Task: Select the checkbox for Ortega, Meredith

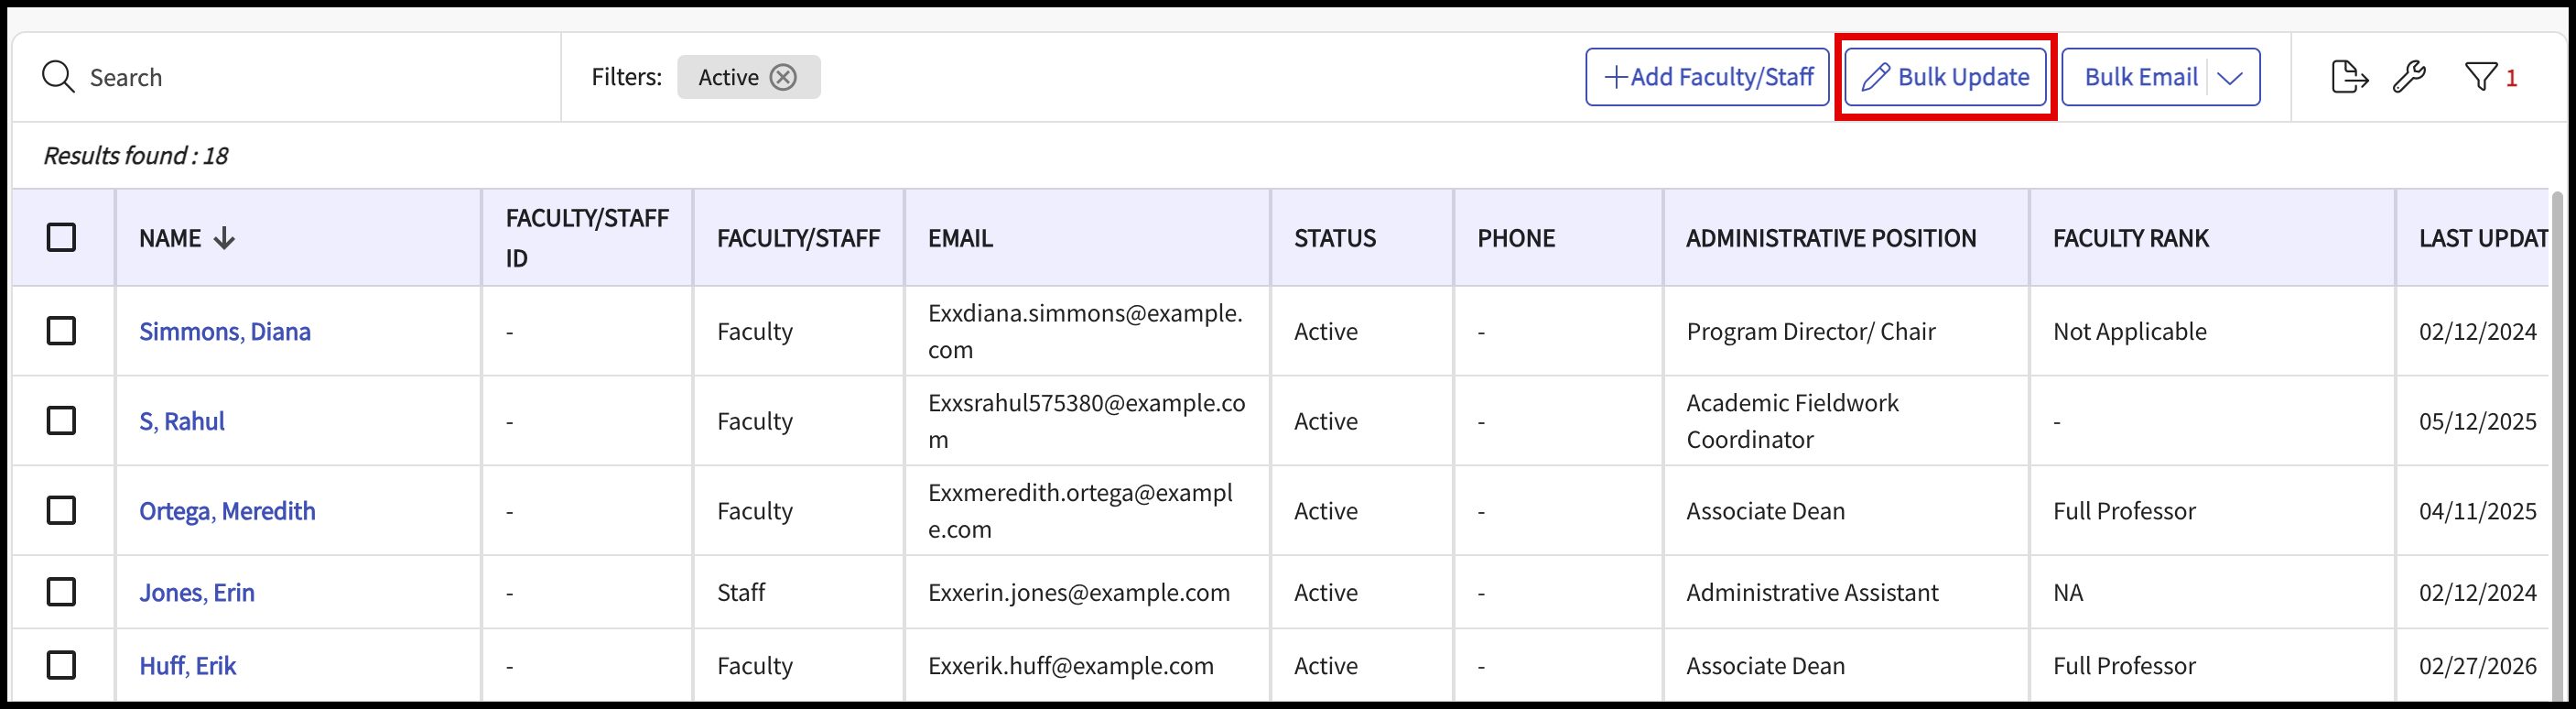Action: [62, 511]
